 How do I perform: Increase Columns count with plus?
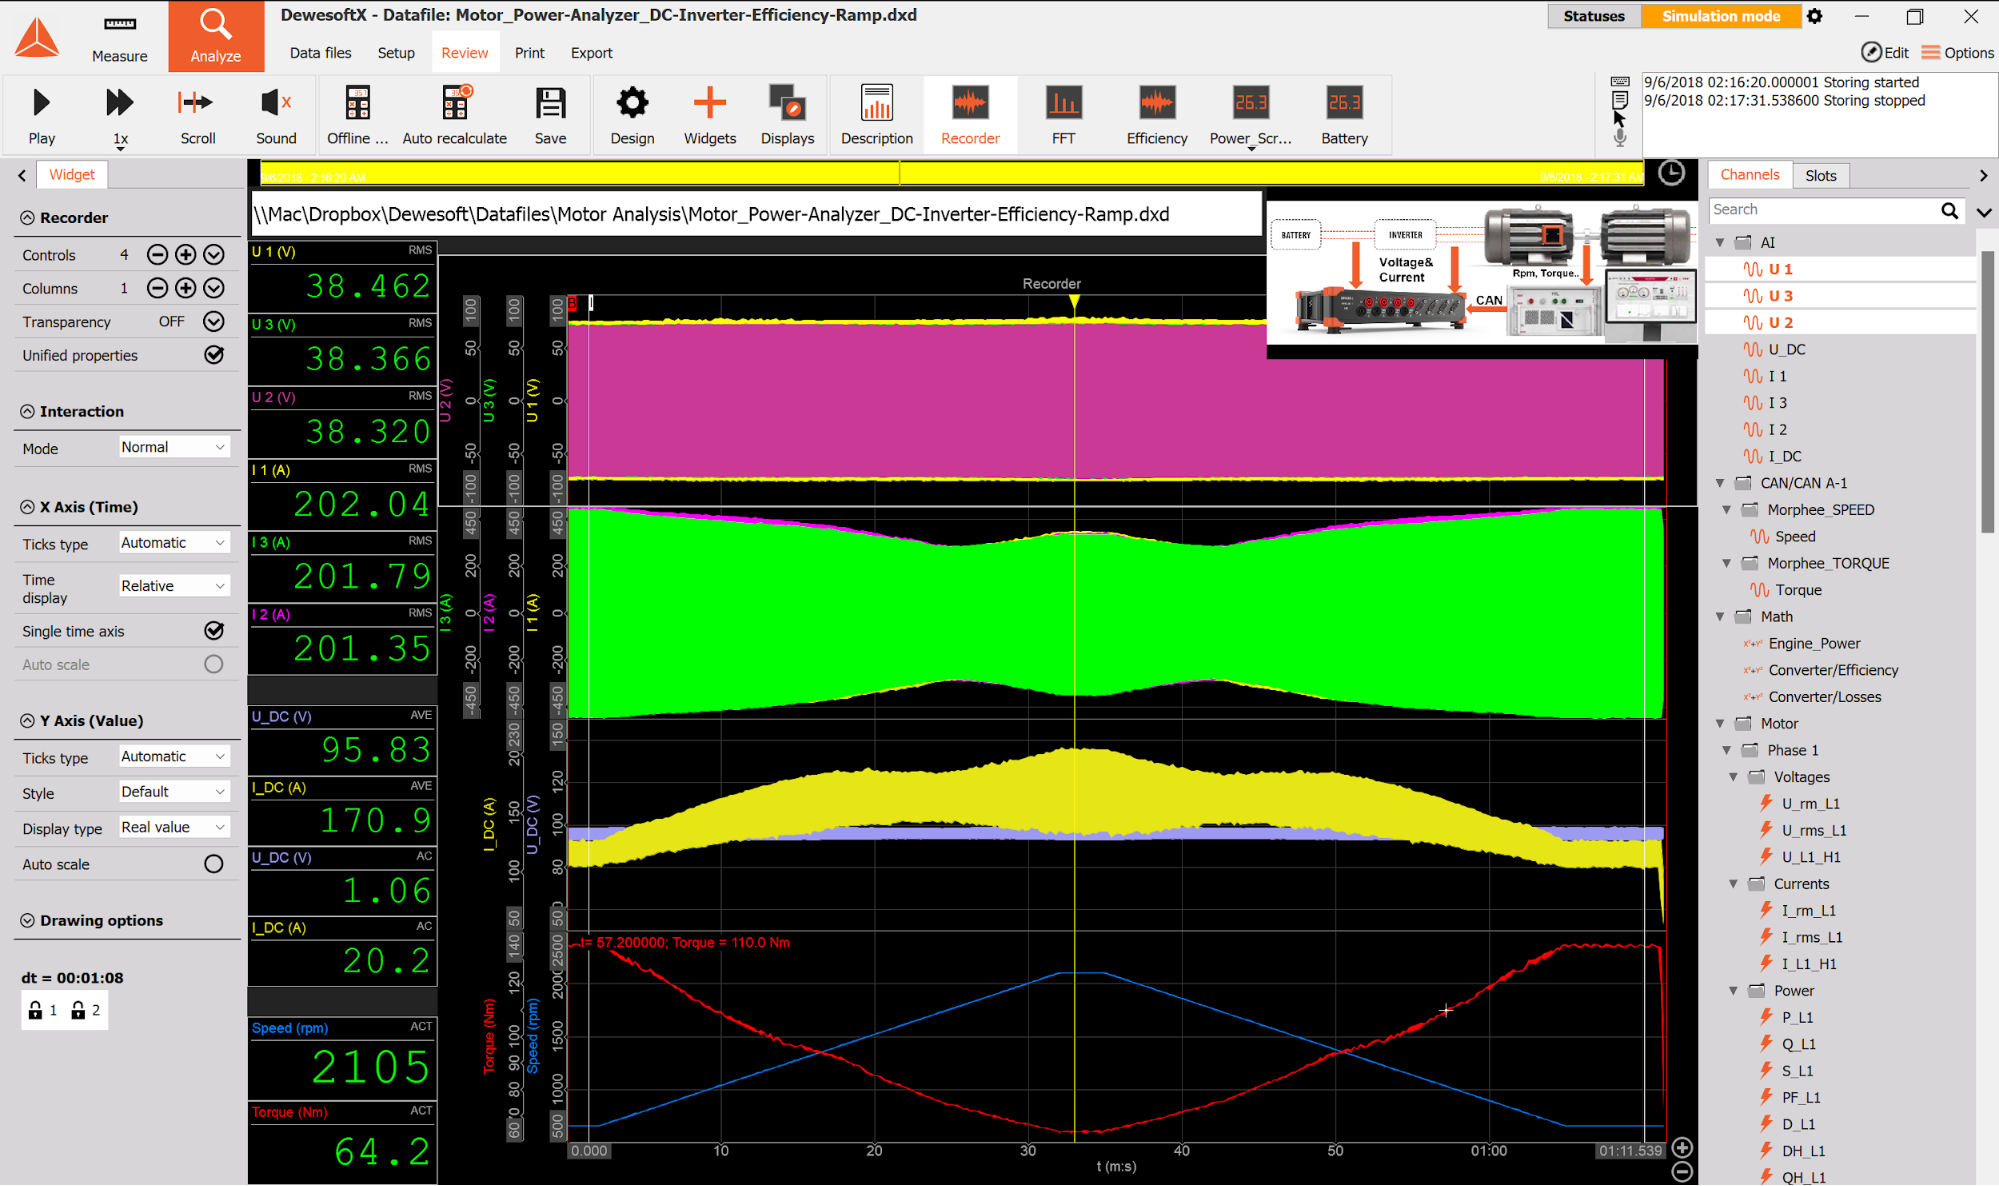pyautogui.click(x=185, y=288)
